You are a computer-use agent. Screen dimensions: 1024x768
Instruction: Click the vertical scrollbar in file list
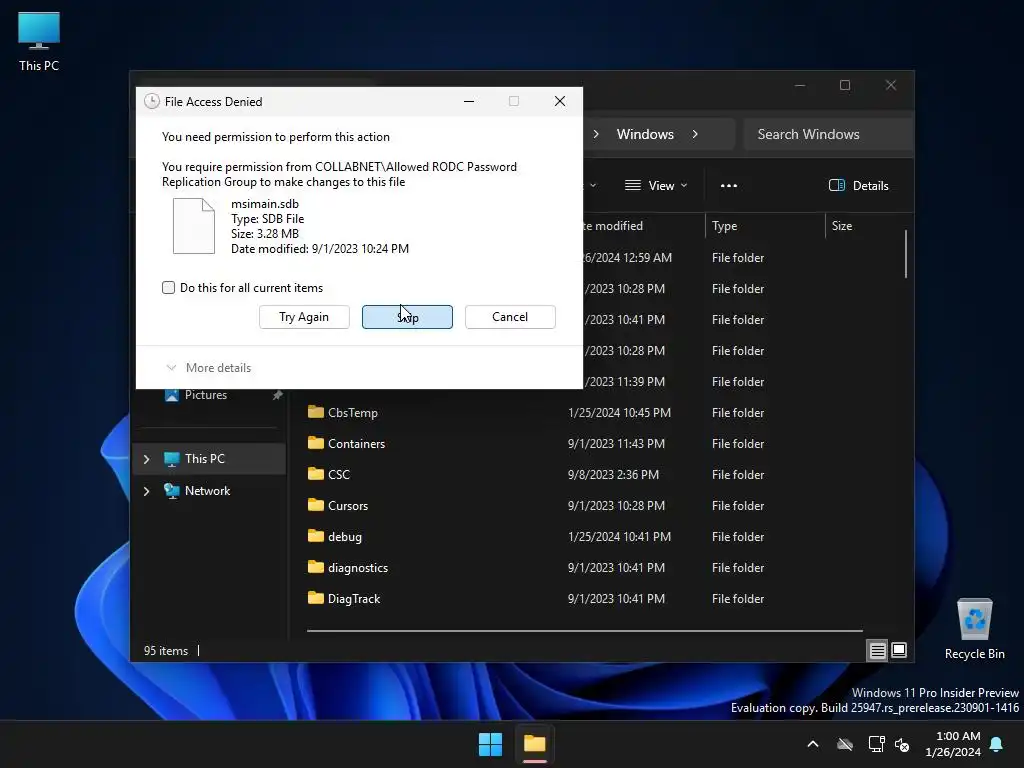coord(906,254)
